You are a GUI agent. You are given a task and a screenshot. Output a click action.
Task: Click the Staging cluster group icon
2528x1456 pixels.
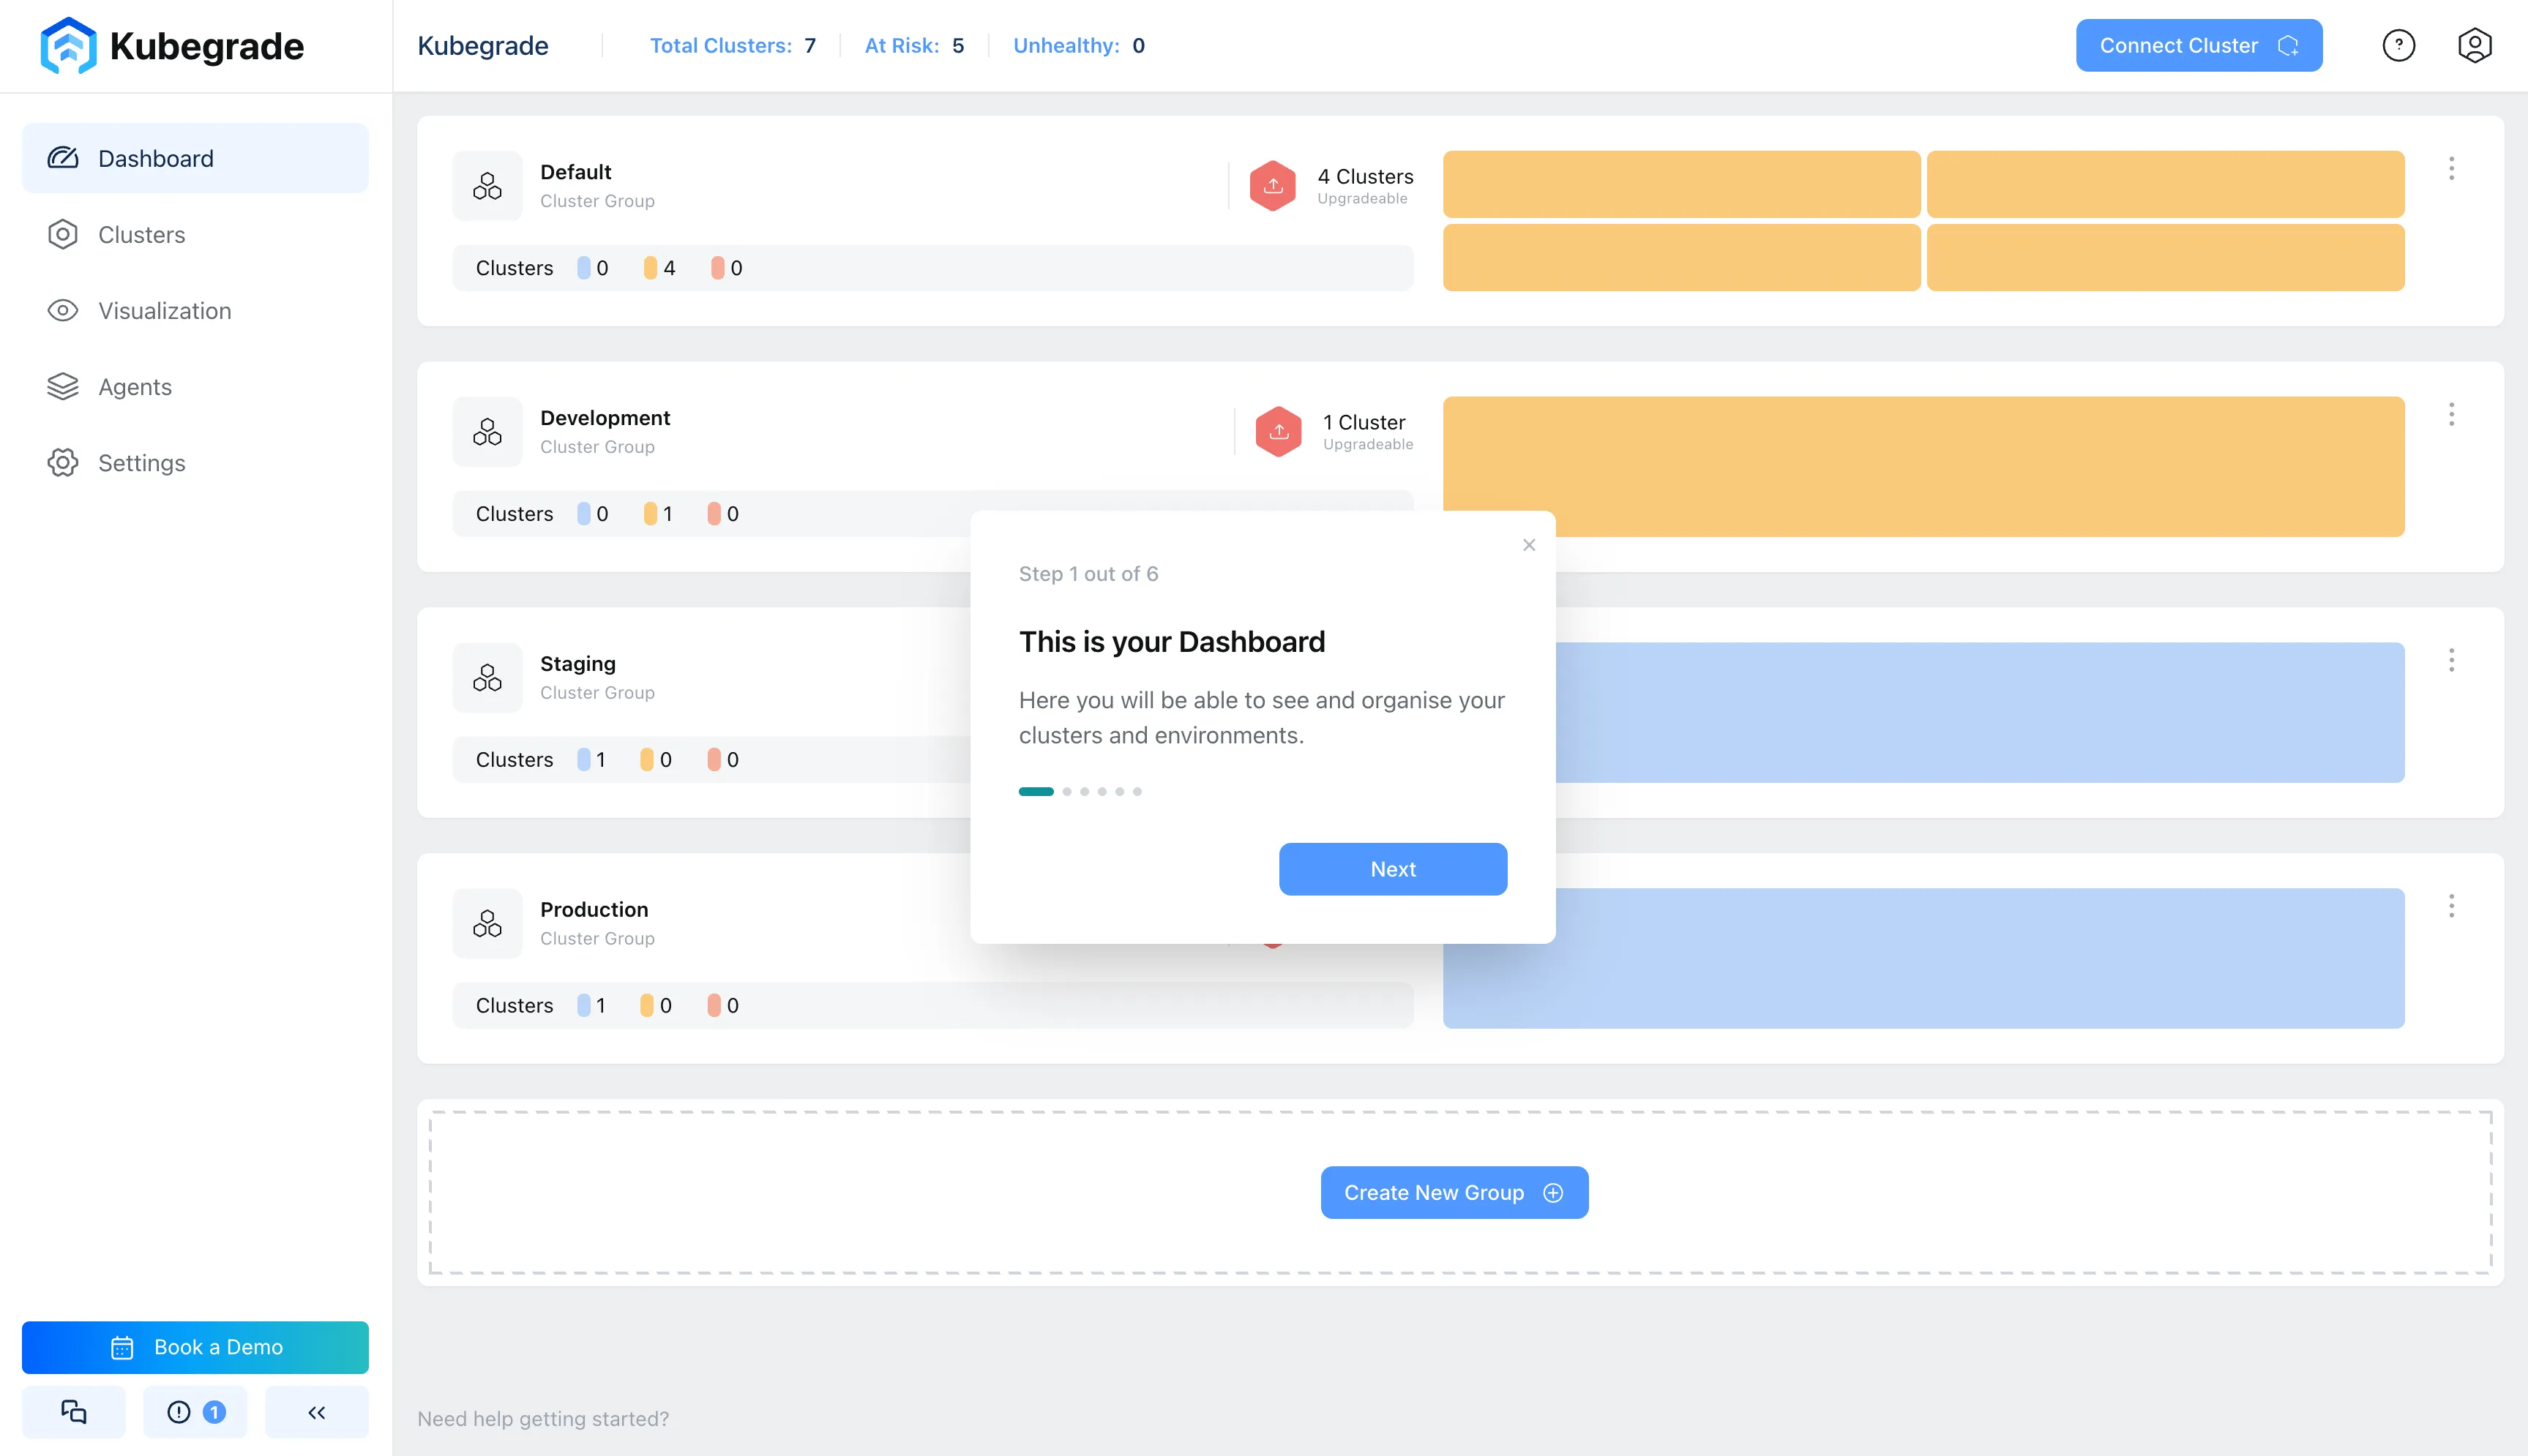487,678
